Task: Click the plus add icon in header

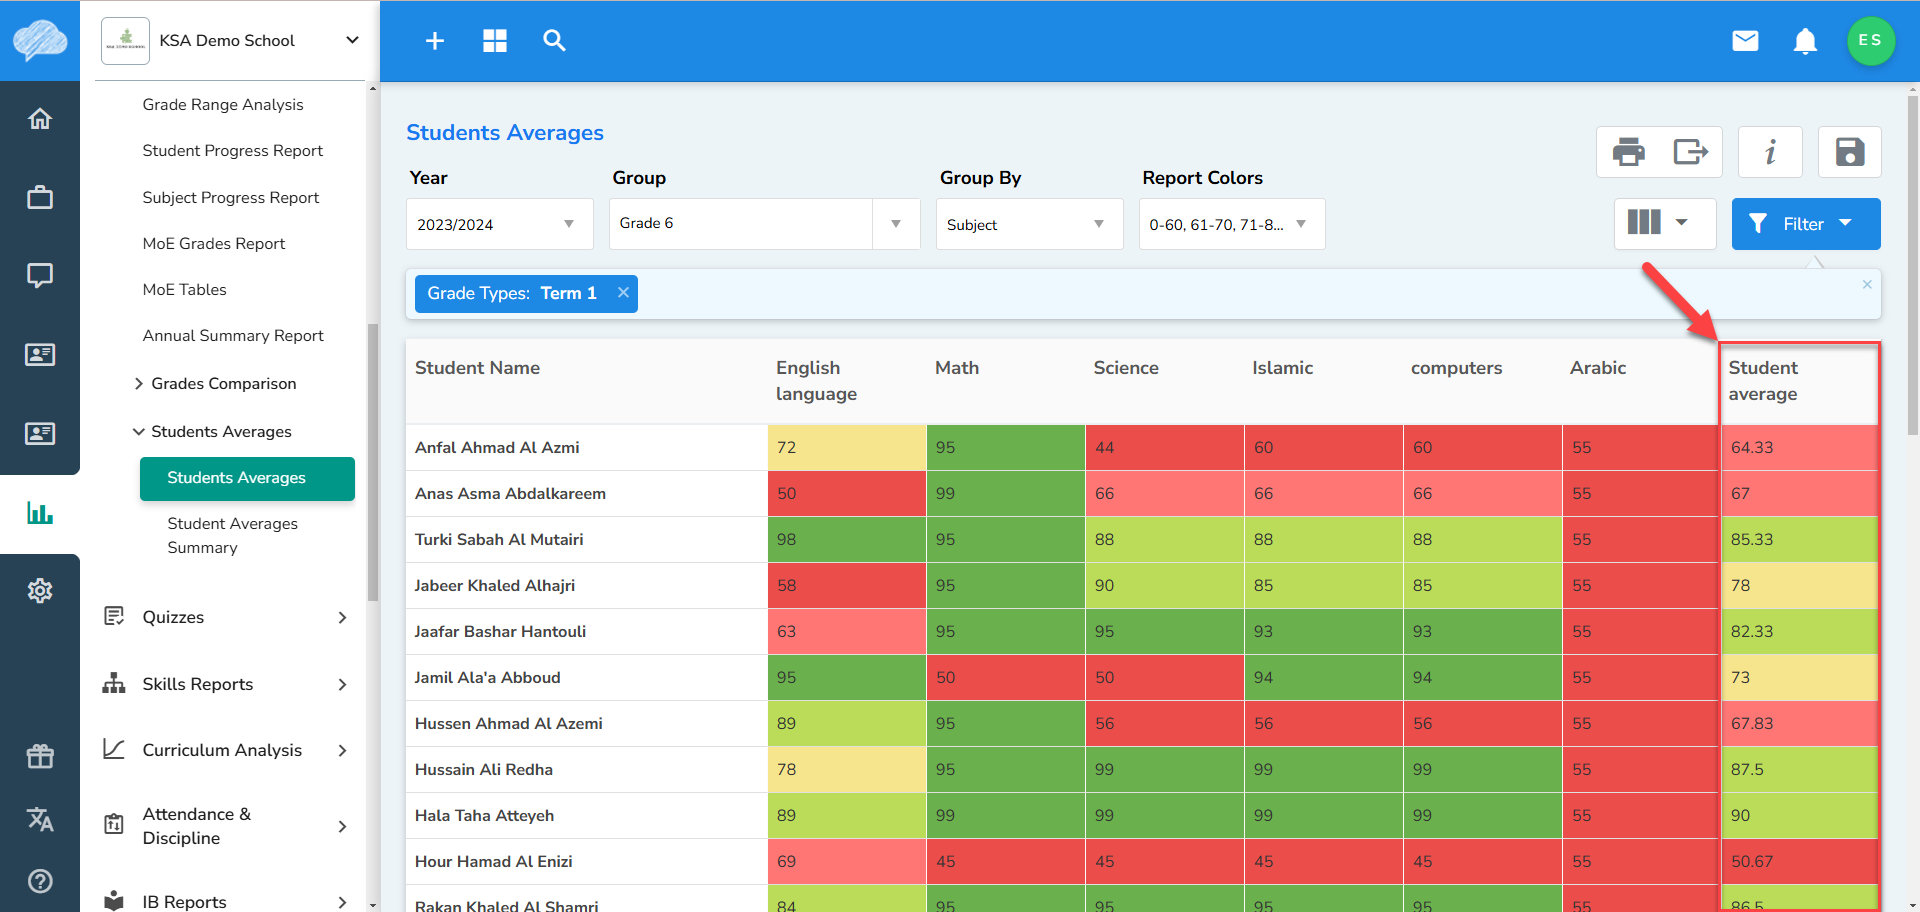Action: [x=435, y=41]
